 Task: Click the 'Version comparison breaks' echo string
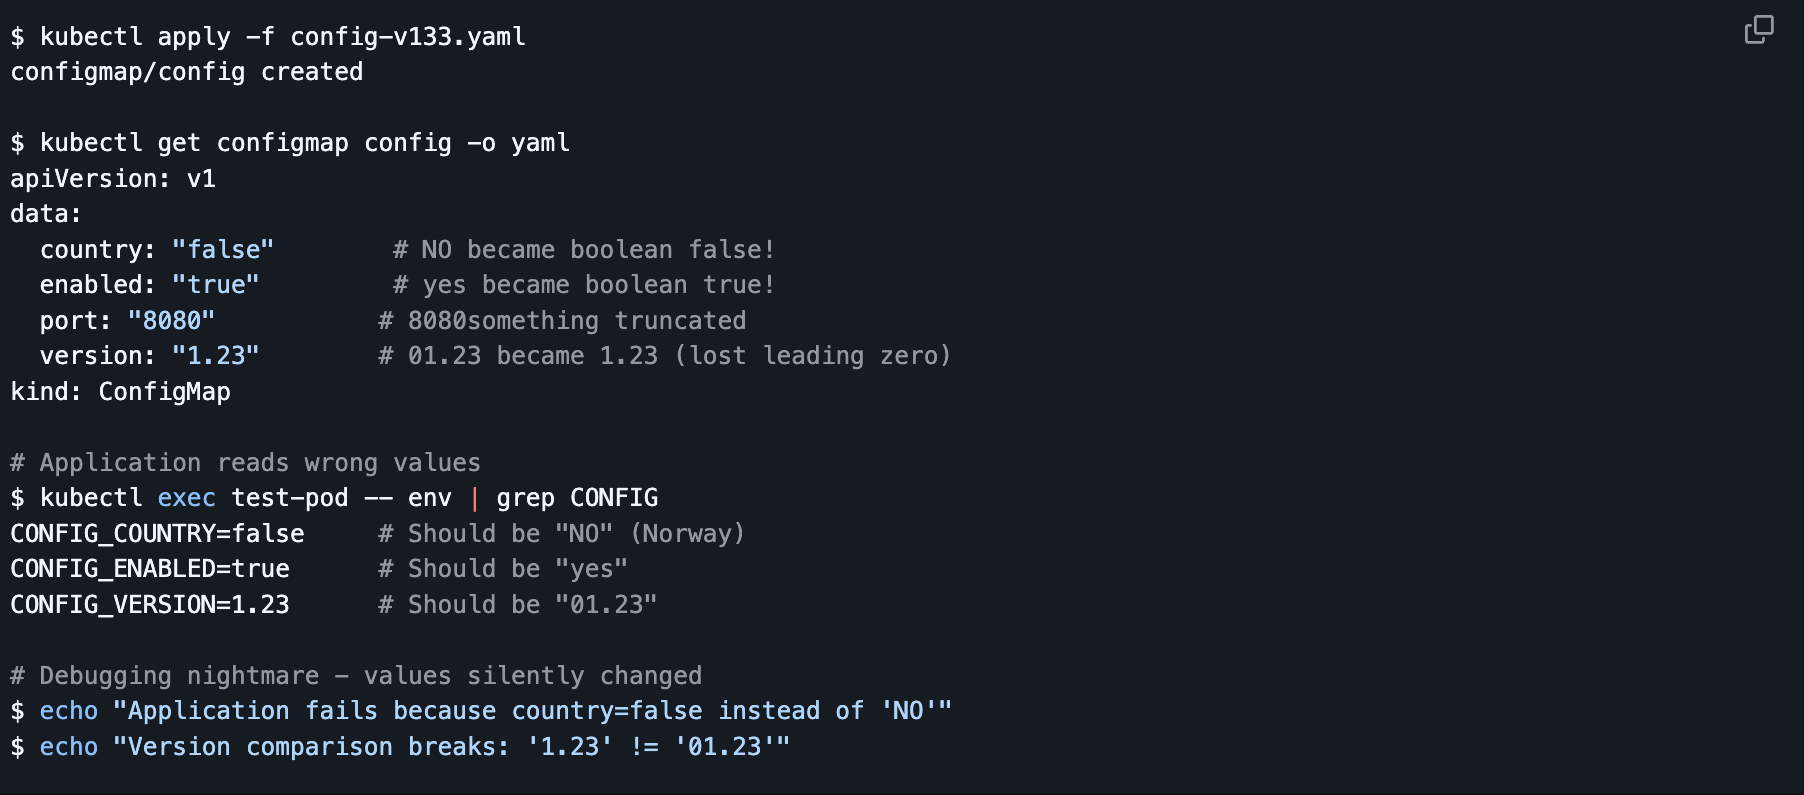451,747
